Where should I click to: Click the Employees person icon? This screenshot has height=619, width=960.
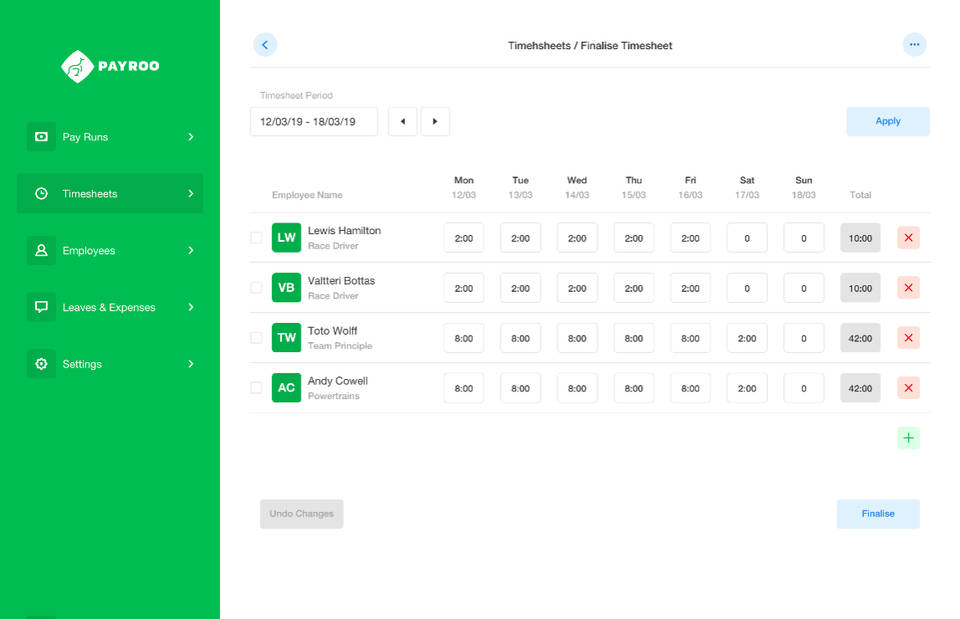coord(41,250)
